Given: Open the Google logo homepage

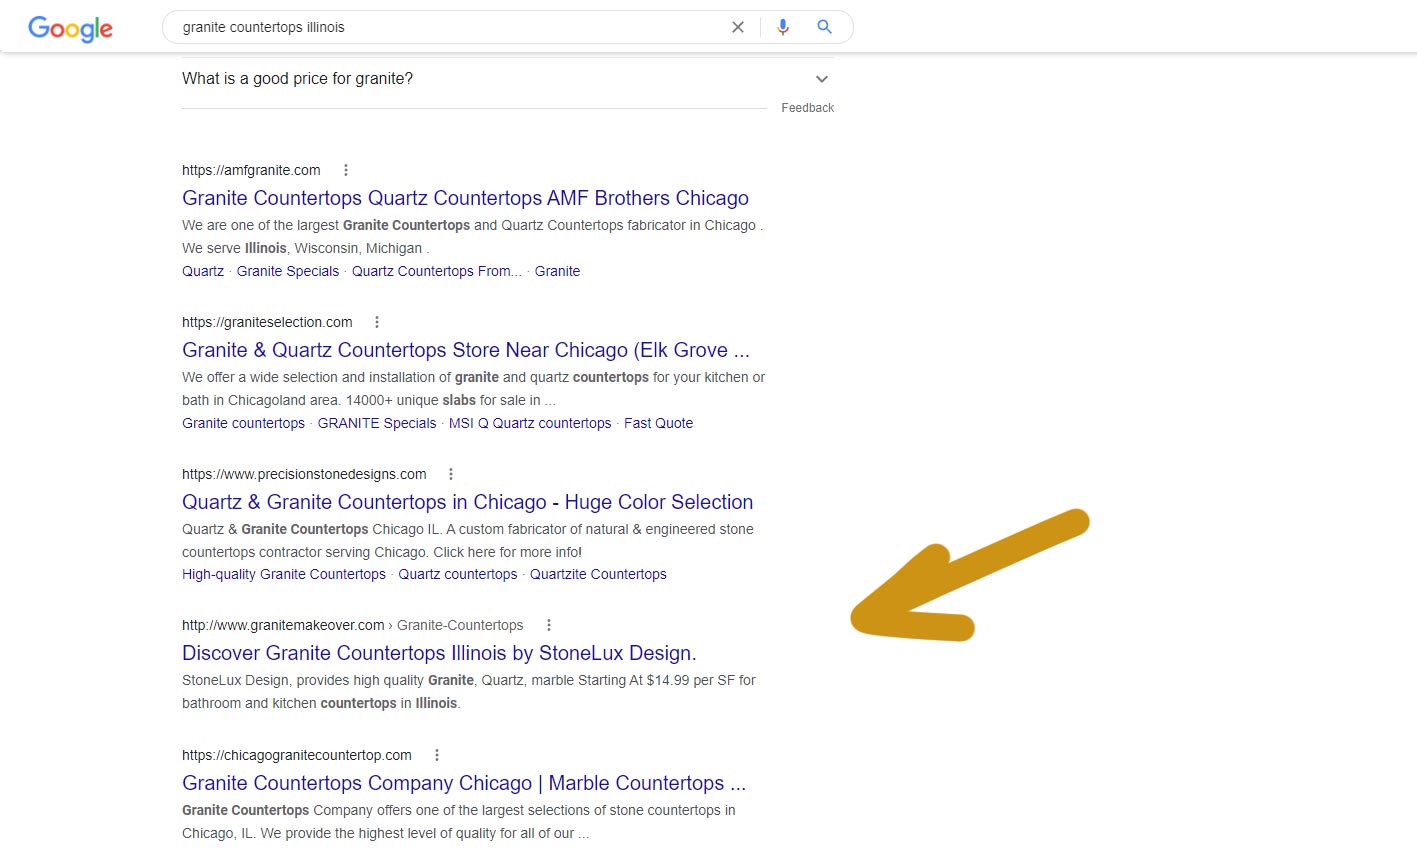Looking at the screenshot, I should (x=70, y=28).
